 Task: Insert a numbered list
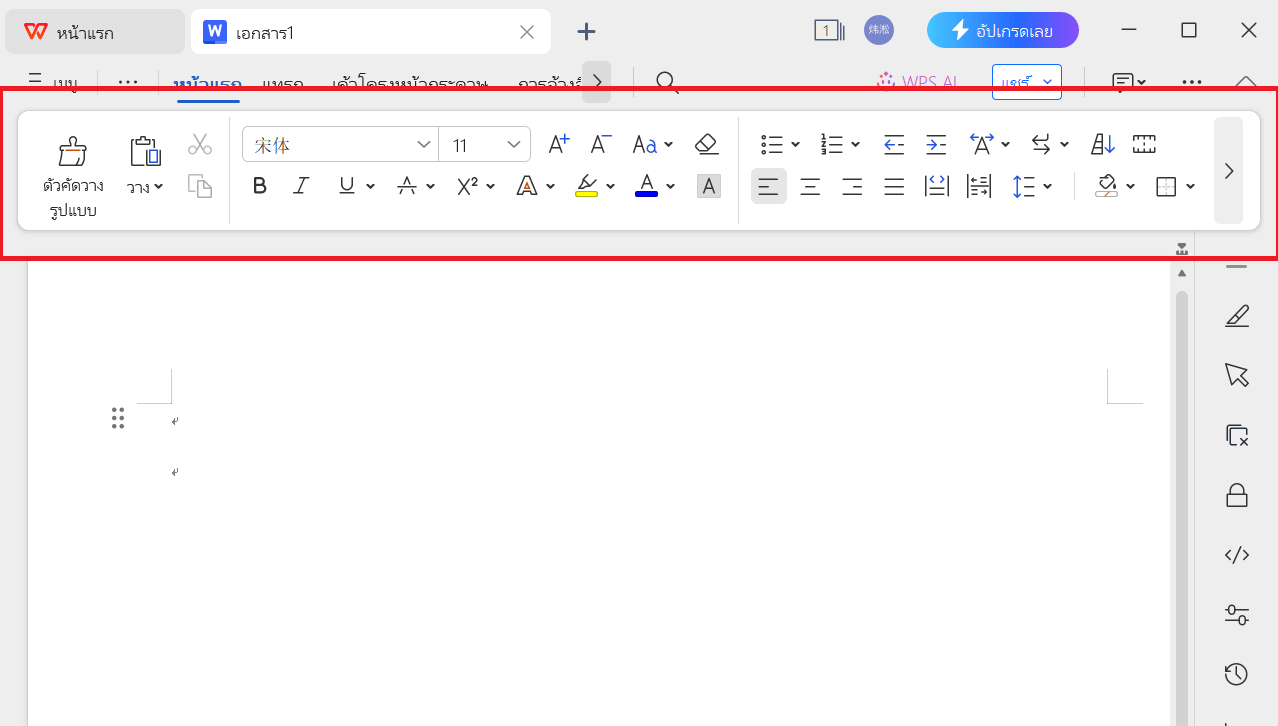(x=831, y=144)
